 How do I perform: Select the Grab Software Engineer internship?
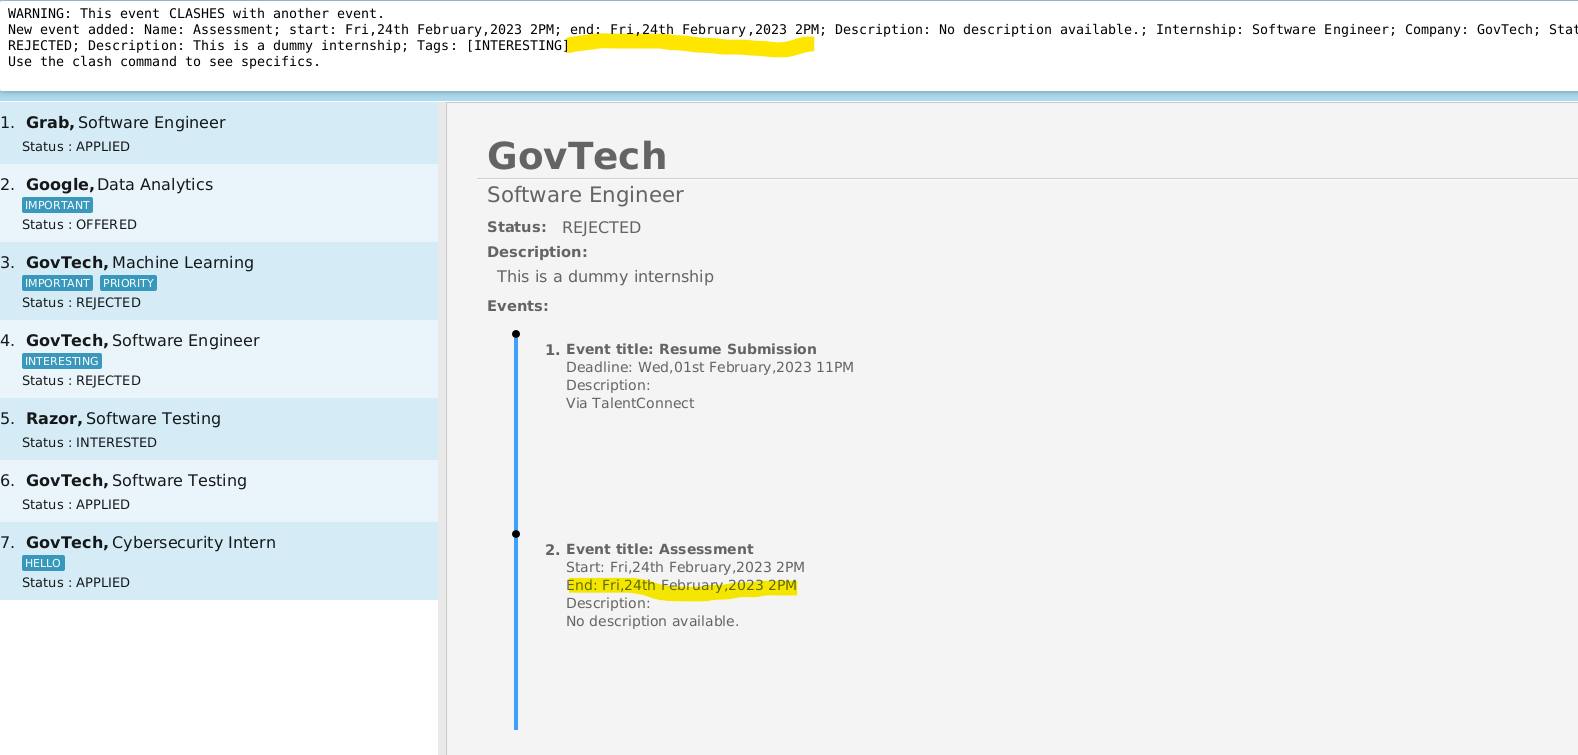coord(219,133)
